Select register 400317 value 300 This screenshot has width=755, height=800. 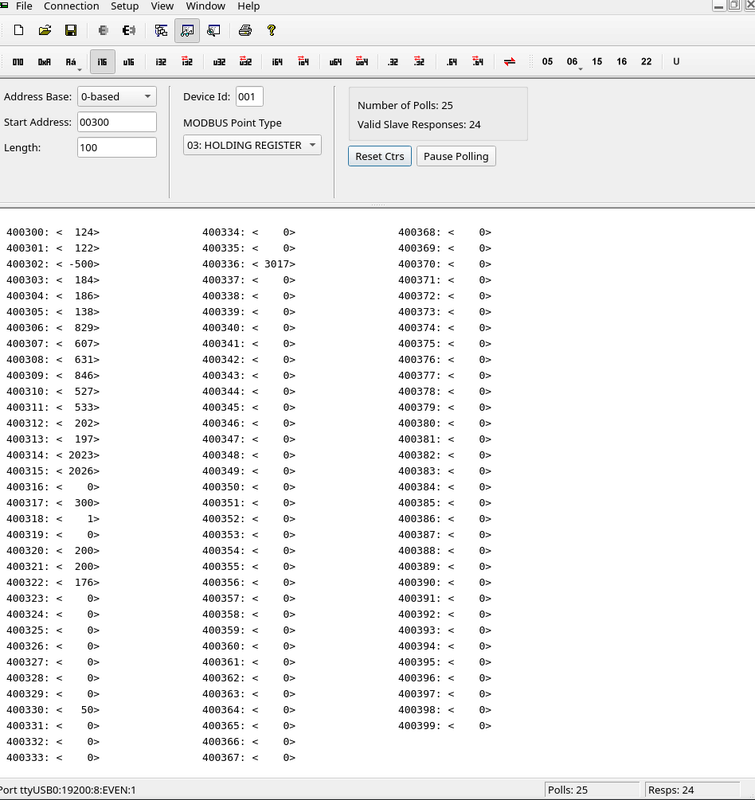pyautogui.click(x=53, y=503)
